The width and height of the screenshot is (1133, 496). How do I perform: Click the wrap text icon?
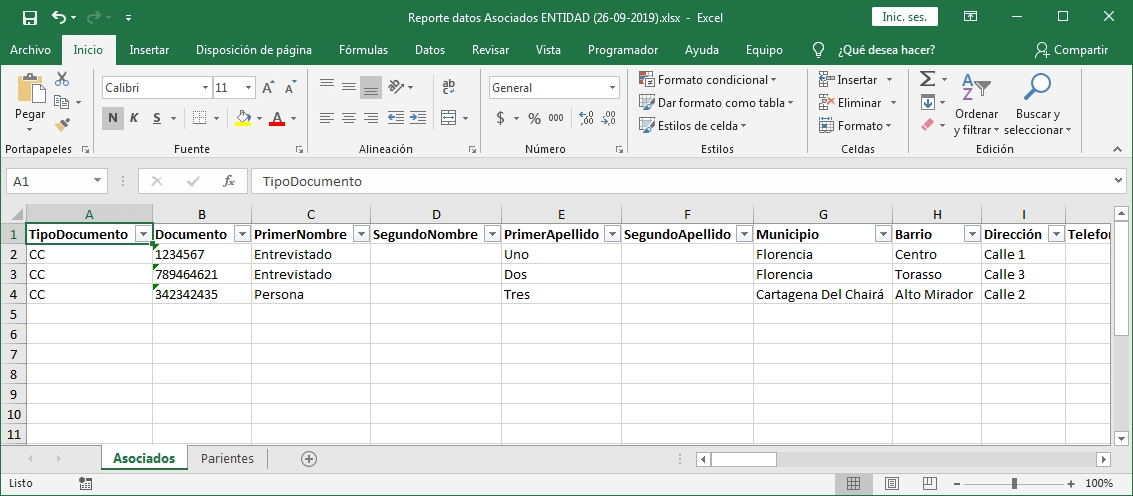tap(448, 88)
